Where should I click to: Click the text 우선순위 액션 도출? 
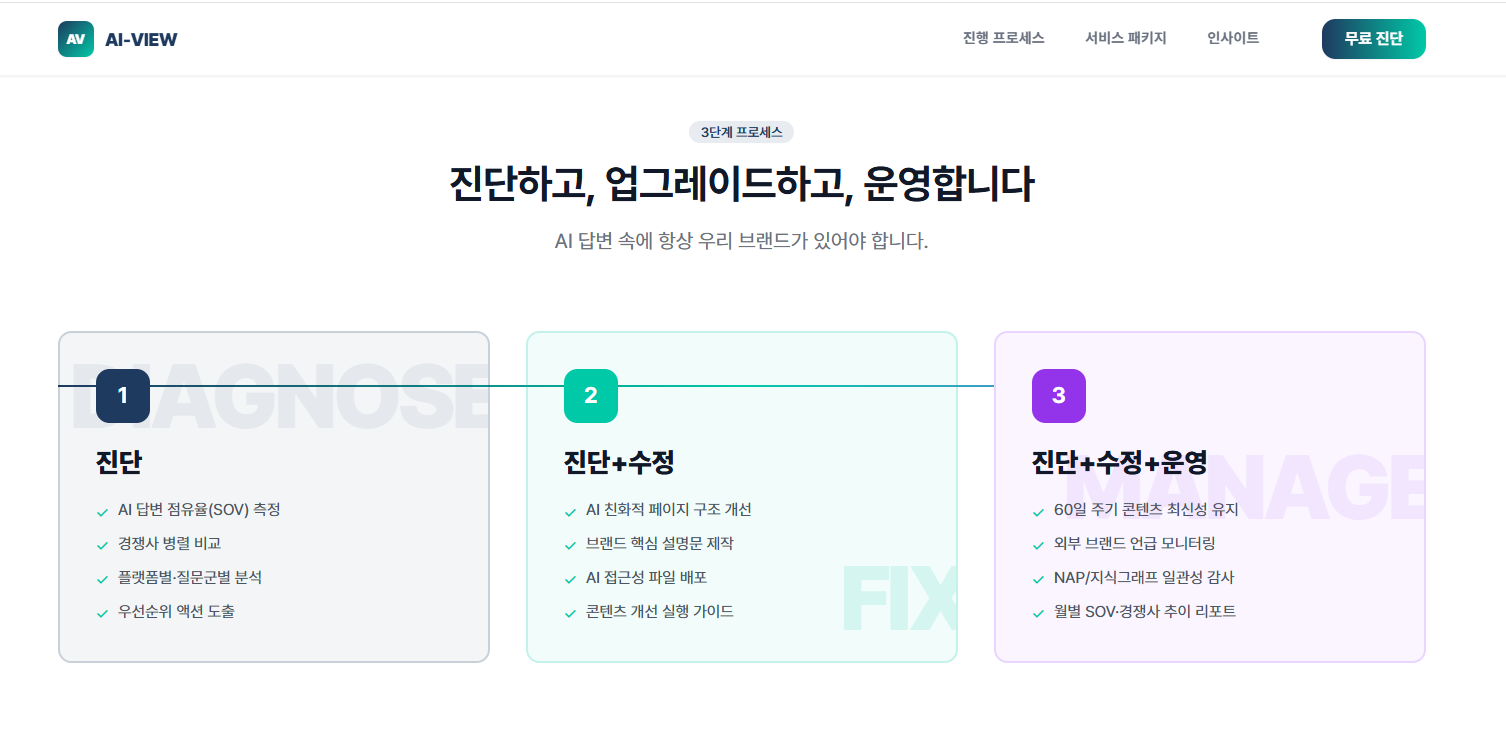(176, 612)
